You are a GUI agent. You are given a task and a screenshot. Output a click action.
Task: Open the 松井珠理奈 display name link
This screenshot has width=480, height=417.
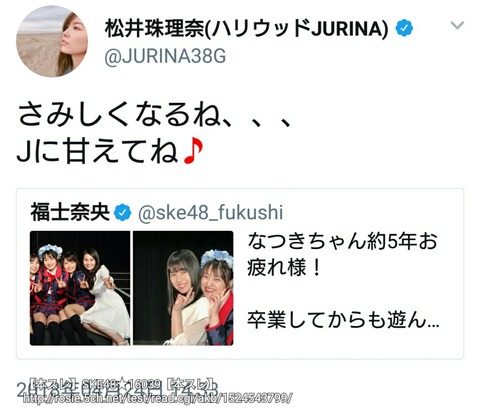pos(247,29)
